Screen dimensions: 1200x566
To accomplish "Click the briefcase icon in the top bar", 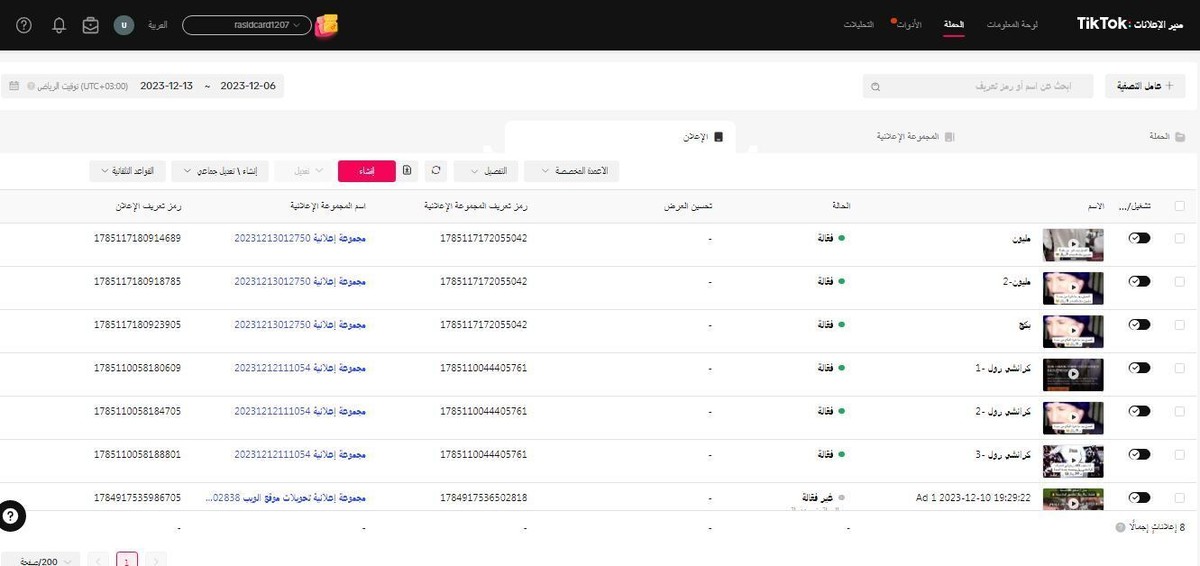I will pos(91,25).
